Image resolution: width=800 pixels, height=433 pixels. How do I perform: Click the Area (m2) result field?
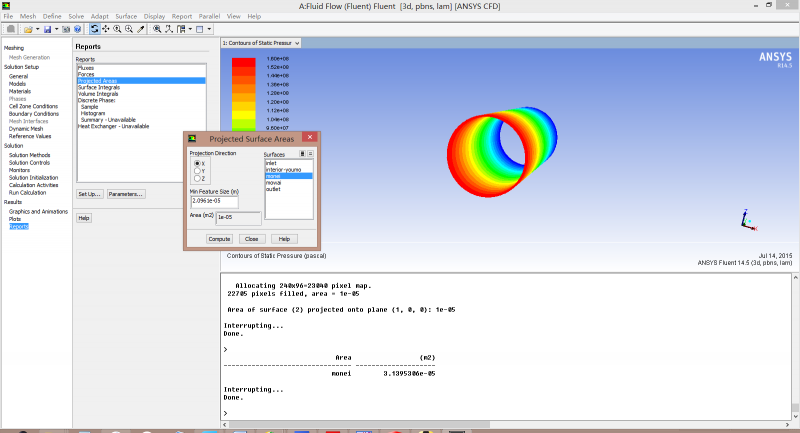click(x=238, y=218)
